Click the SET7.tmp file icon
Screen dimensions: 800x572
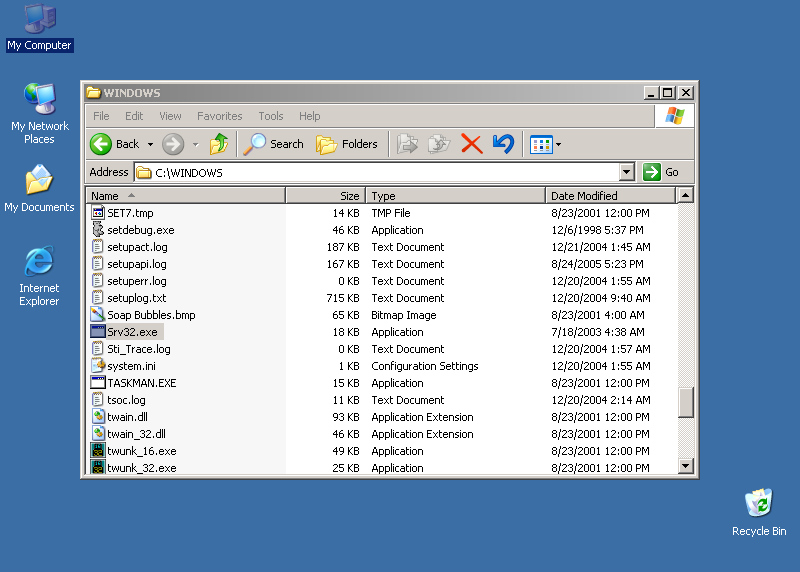coord(97,212)
